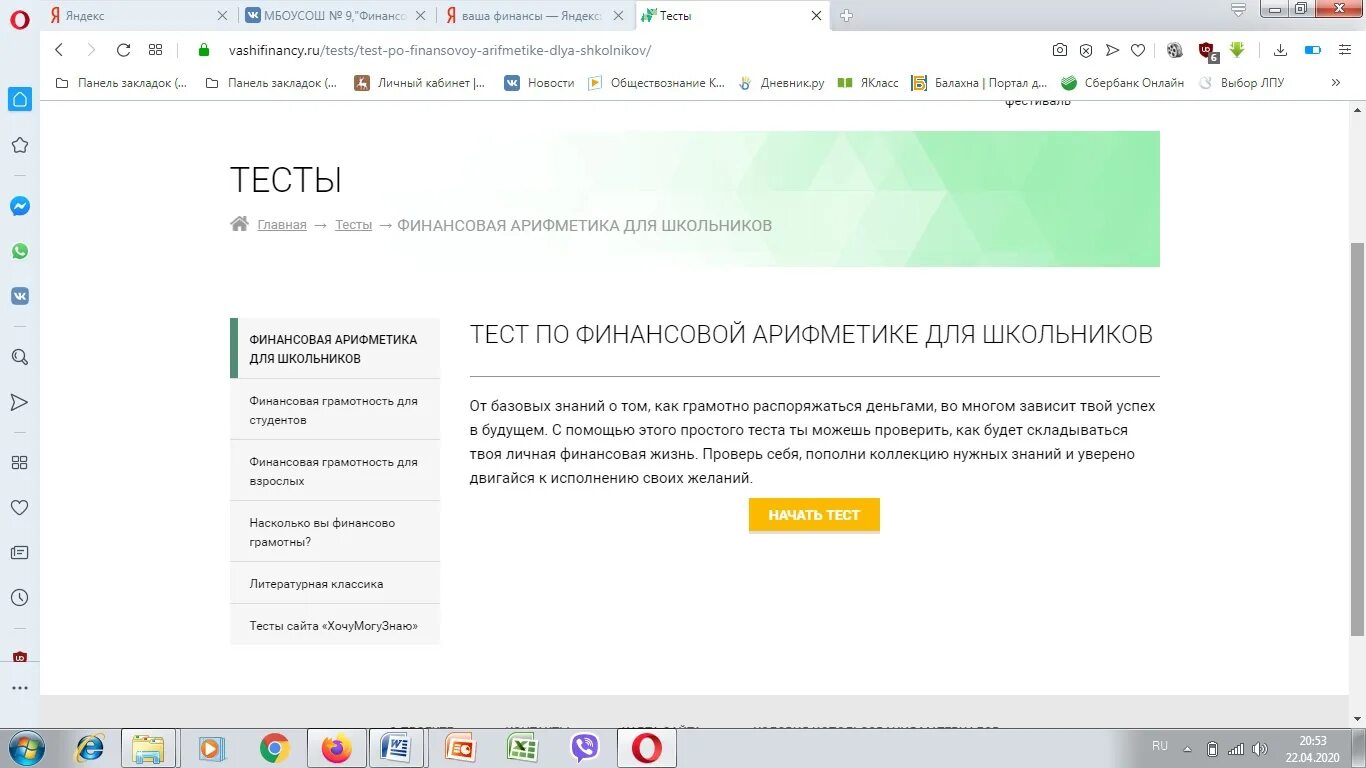The height and width of the screenshot is (768, 1366).
Task: Open Speed Dial home in sidebar
Action: click(x=19, y=99)
